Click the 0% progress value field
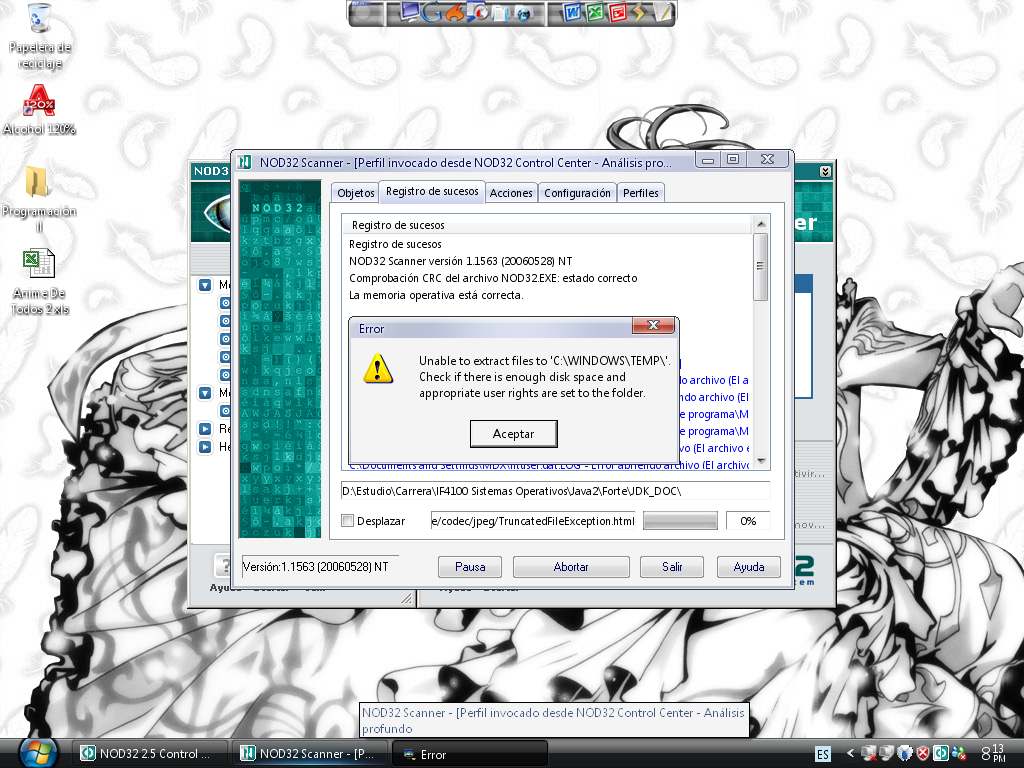Viewport: 1024px width, 768px height. click(x=748, y=520)
